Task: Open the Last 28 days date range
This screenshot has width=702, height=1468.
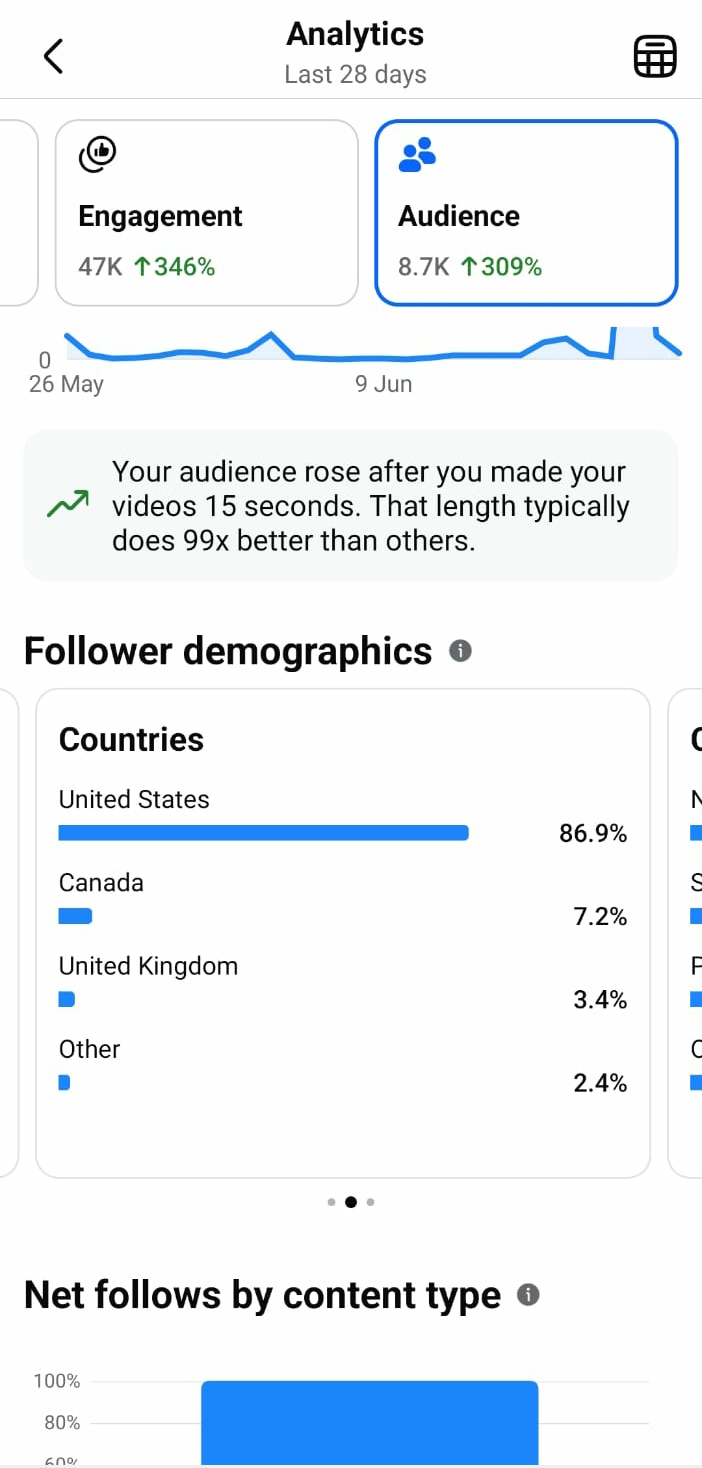Action: [355, 75]
